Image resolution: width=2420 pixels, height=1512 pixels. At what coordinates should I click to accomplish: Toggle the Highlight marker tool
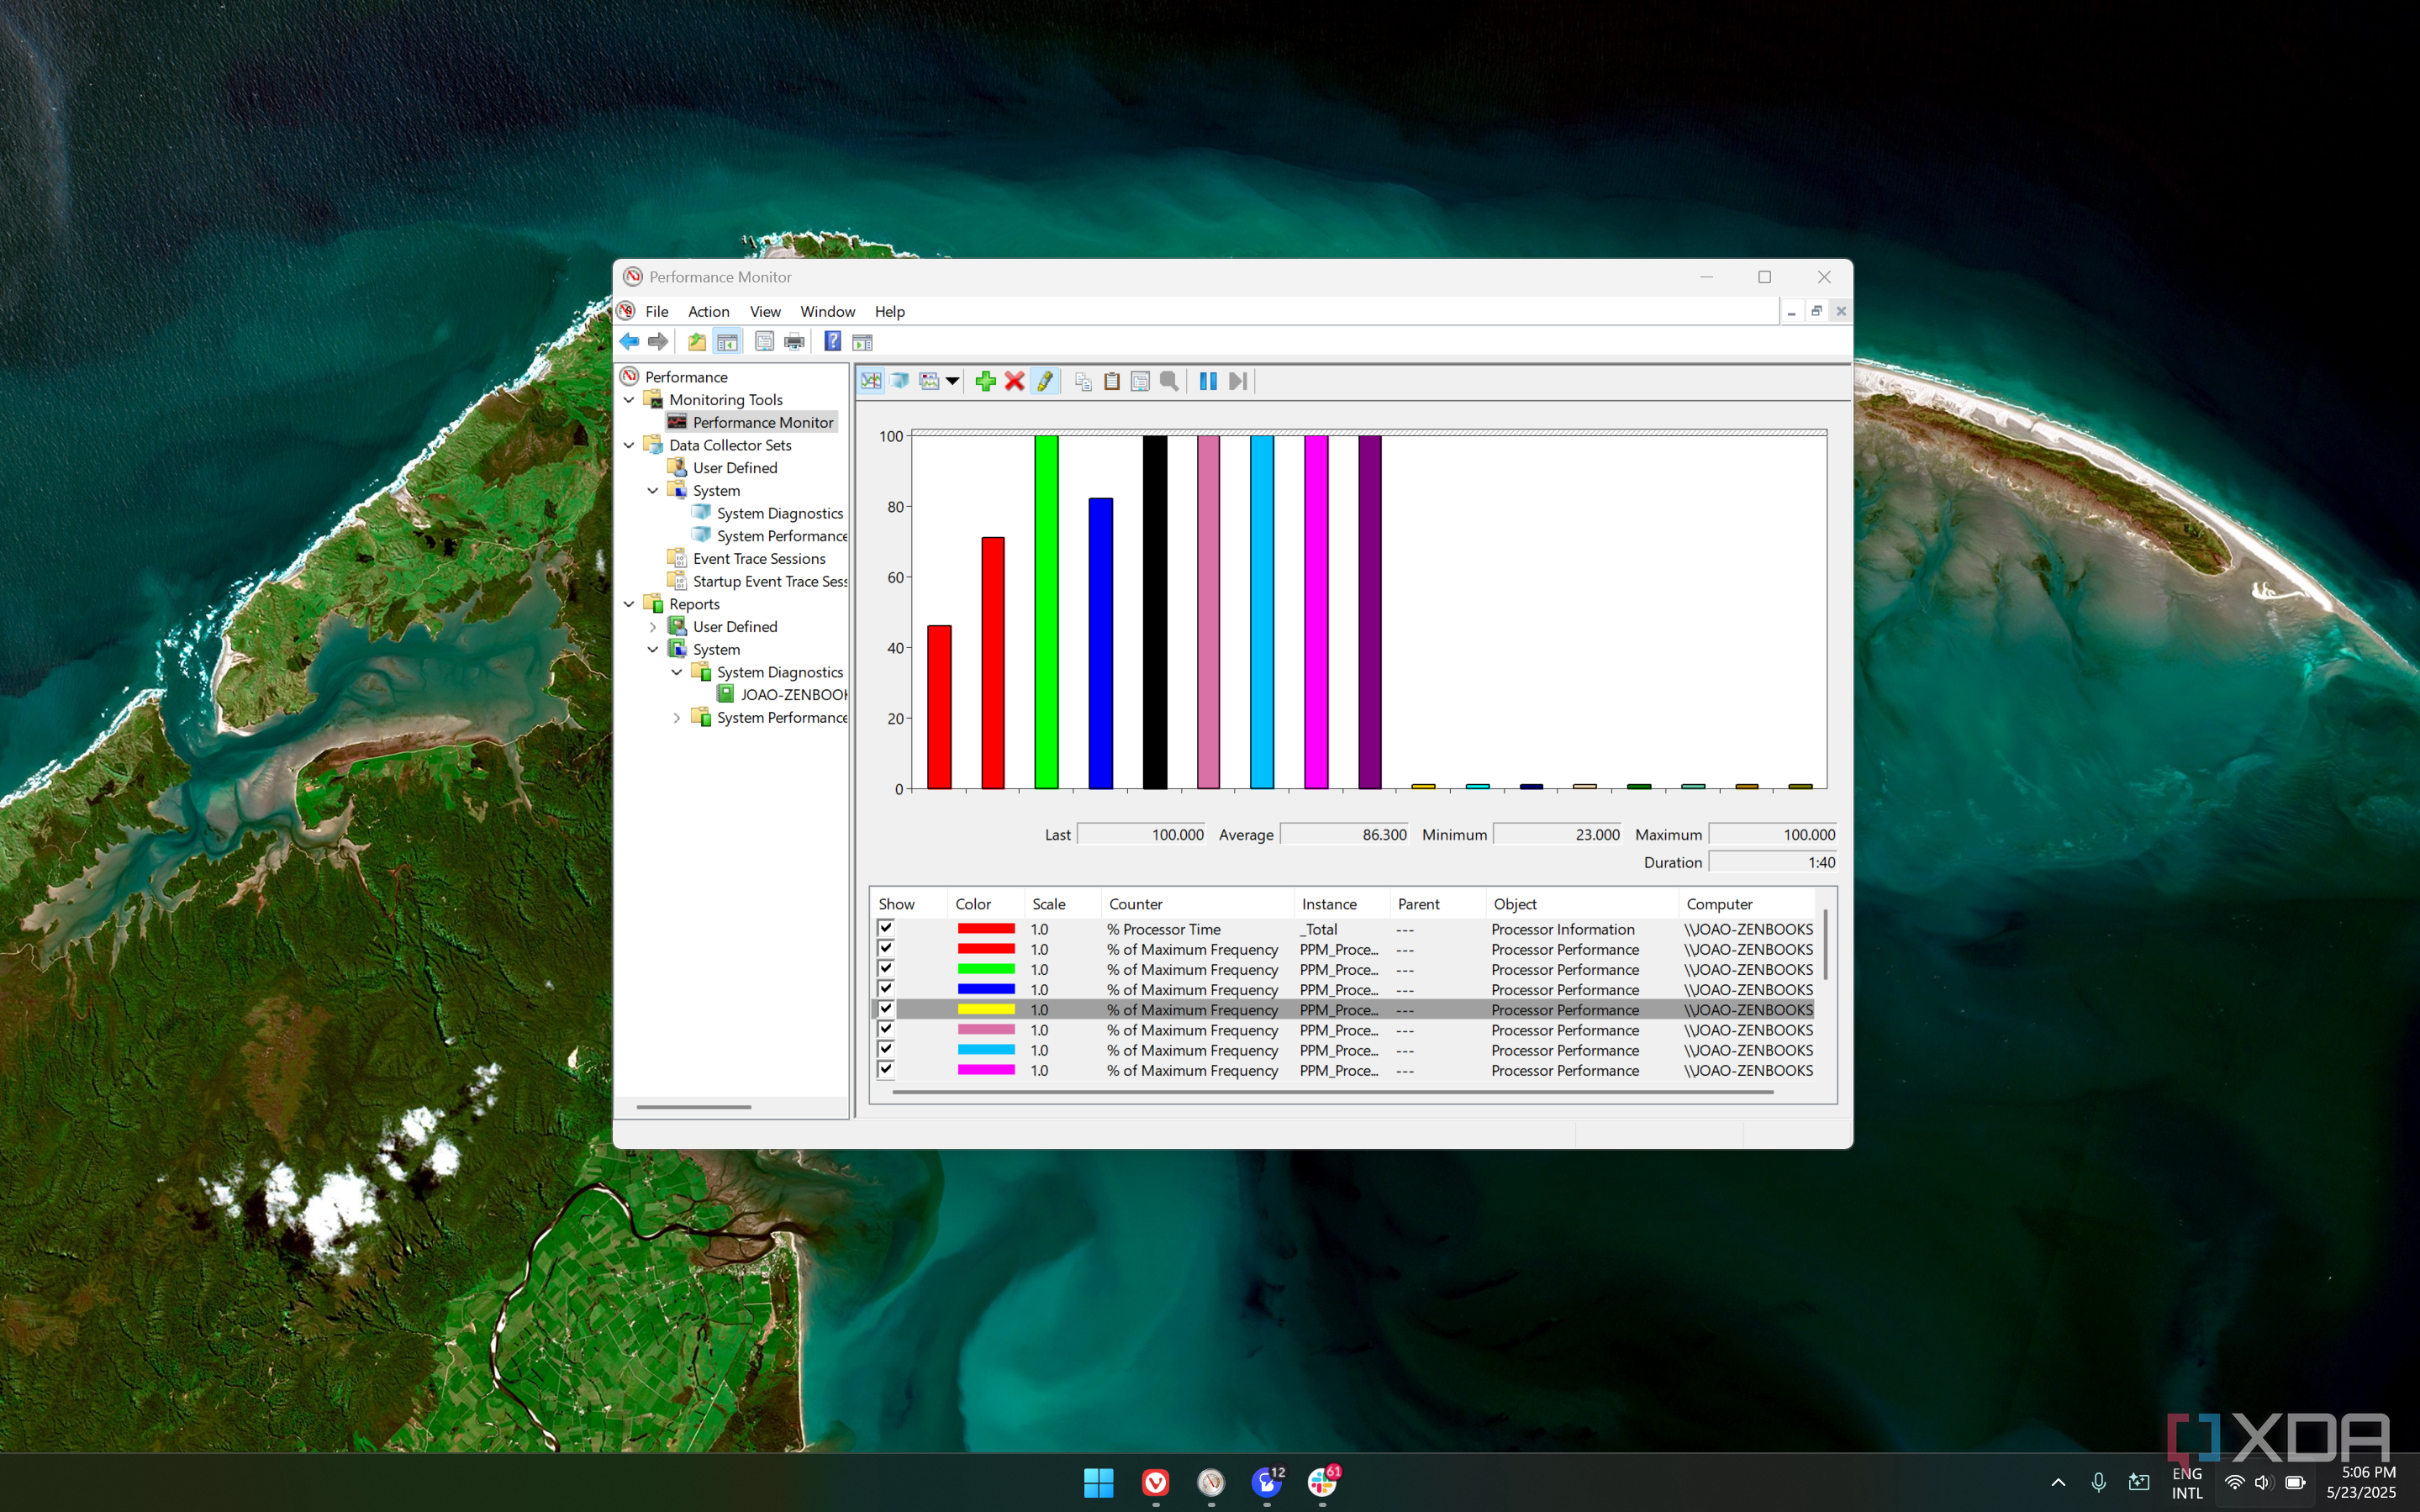[1044, 381]
